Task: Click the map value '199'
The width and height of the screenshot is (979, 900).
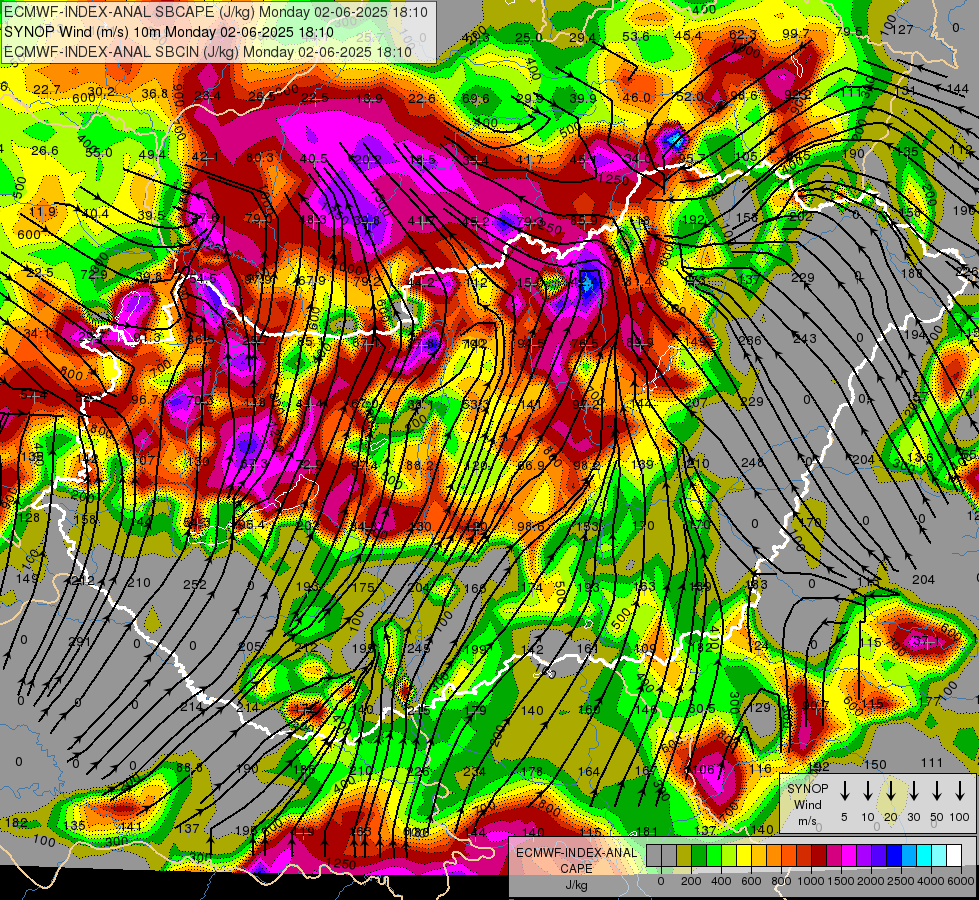Action: [x=475, y=650]
